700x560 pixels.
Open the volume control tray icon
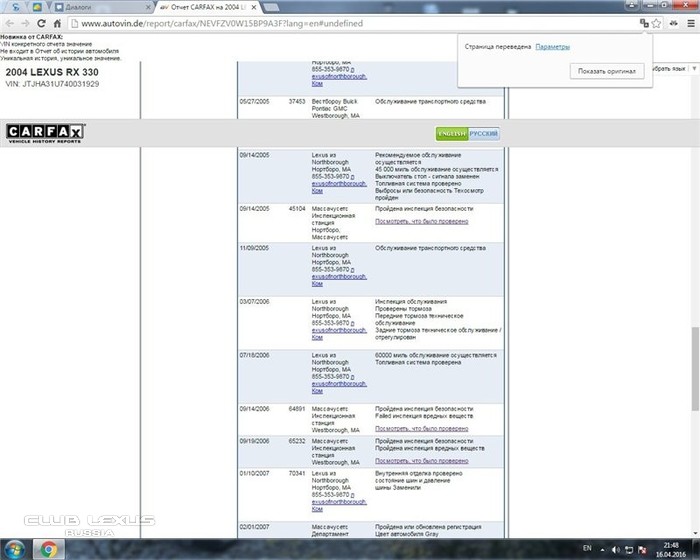pos(616,550)
